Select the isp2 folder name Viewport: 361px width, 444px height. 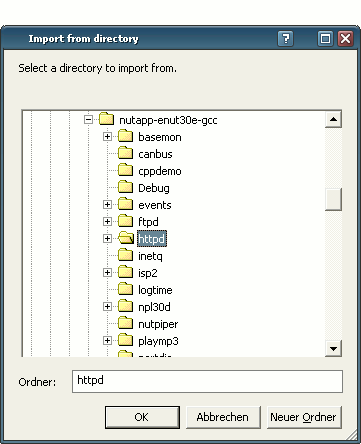pyautogui.click(x=148, y=273)
